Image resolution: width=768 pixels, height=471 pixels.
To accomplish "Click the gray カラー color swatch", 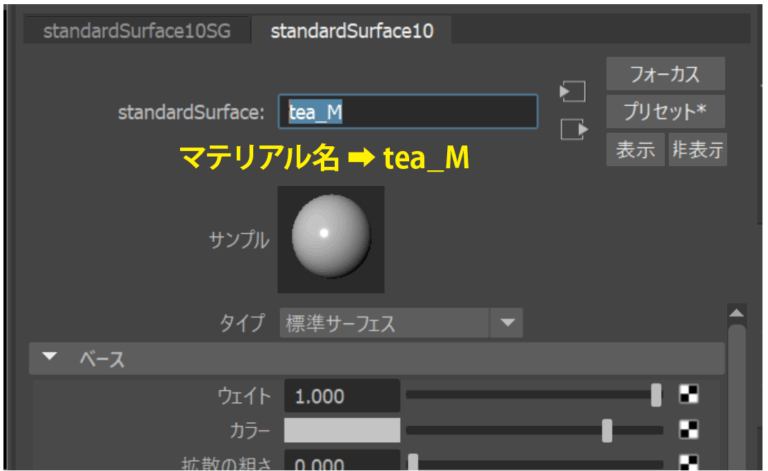I will click(342, 430).
